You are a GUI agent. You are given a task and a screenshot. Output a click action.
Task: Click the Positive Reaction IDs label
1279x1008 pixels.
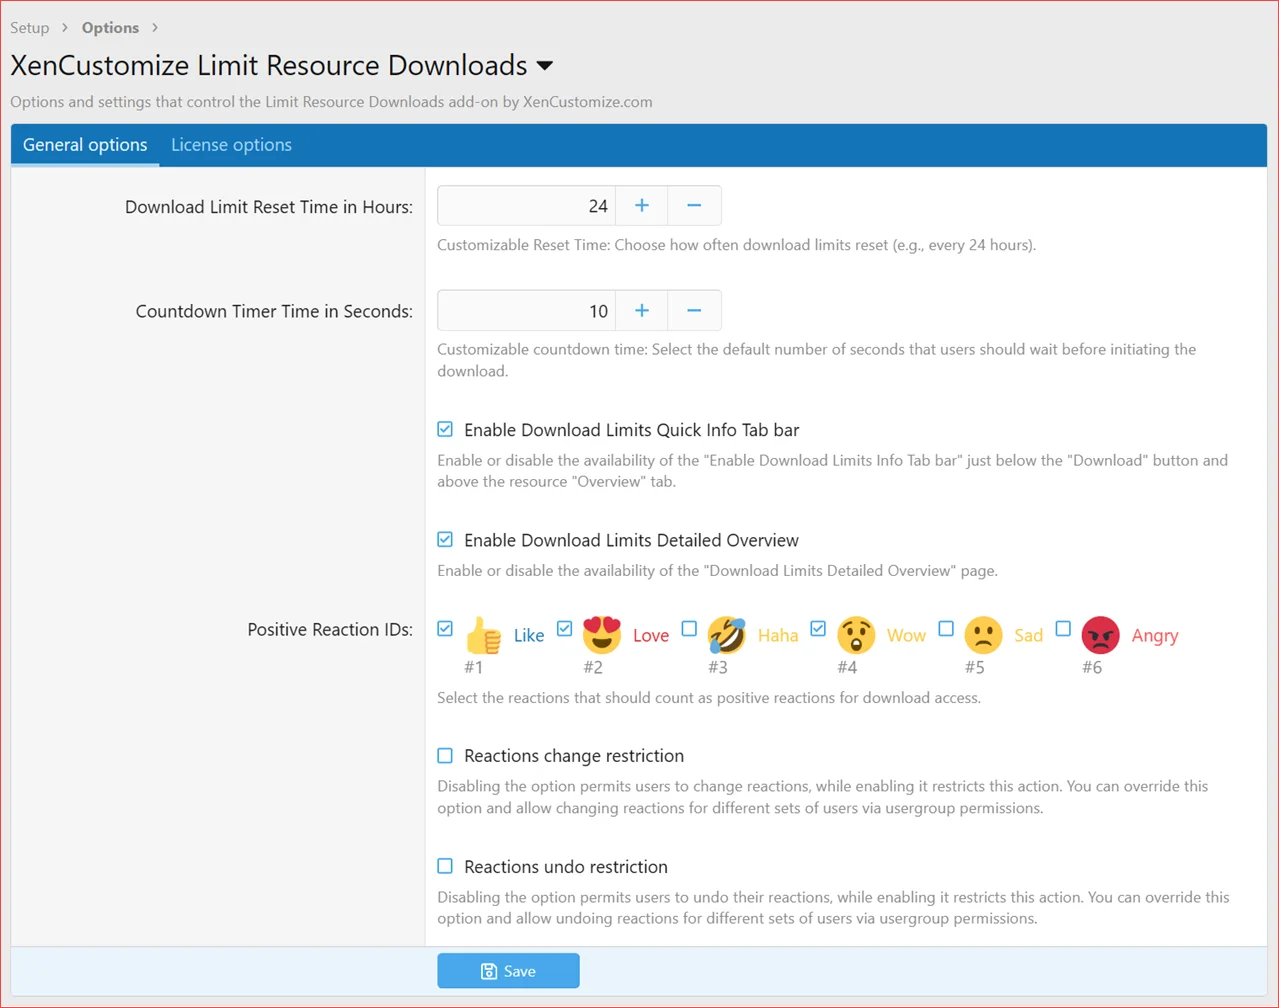pyautogui.click(x=330, y=630)
